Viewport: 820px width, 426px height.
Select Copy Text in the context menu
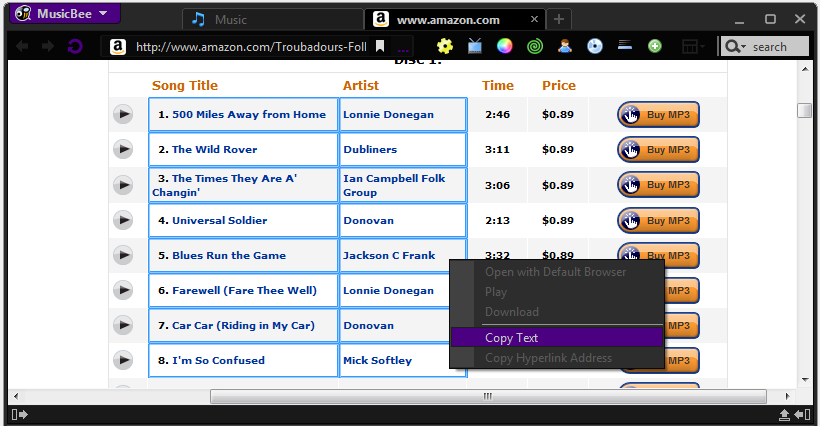click(x=557, y=338)
